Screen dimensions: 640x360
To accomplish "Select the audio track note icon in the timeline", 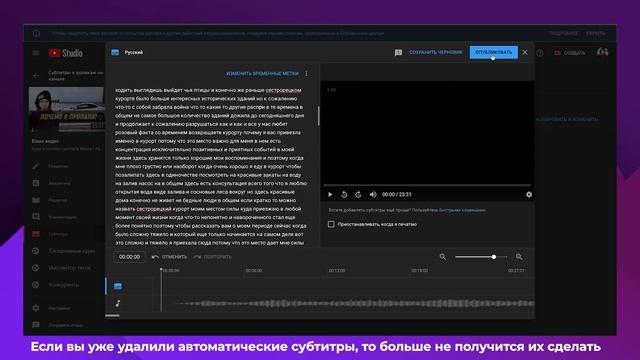I will click(x=118, y=303).
